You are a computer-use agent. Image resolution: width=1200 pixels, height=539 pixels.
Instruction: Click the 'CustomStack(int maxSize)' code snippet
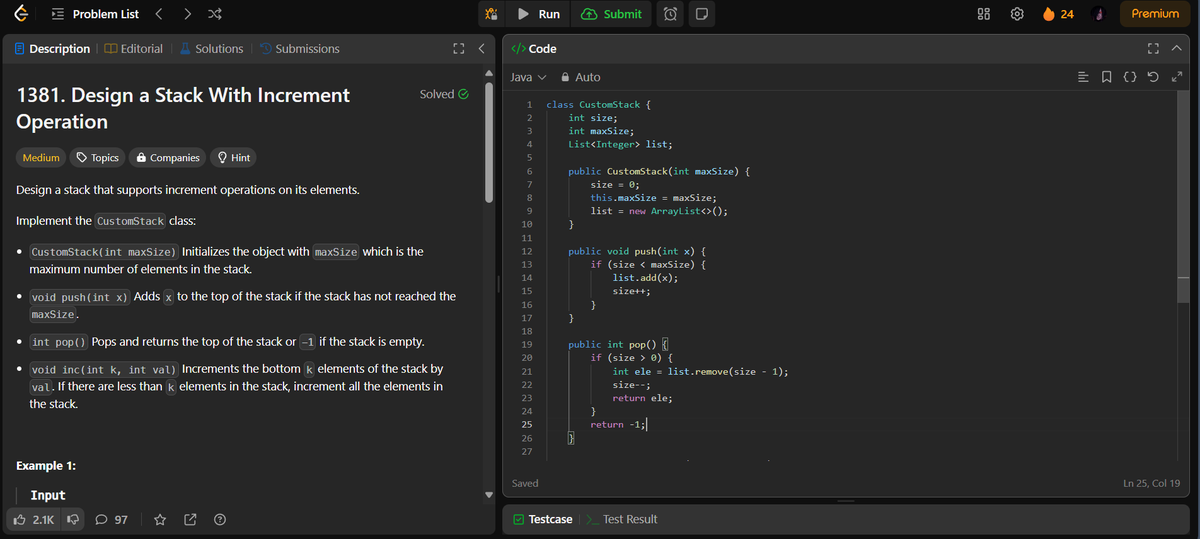tap(104, 252)
